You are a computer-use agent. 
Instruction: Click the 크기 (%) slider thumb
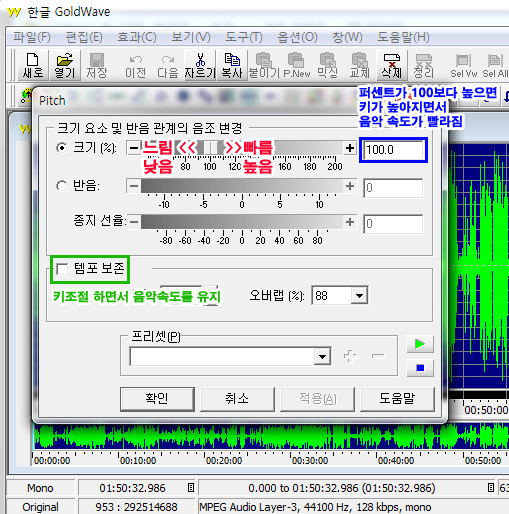210,148
